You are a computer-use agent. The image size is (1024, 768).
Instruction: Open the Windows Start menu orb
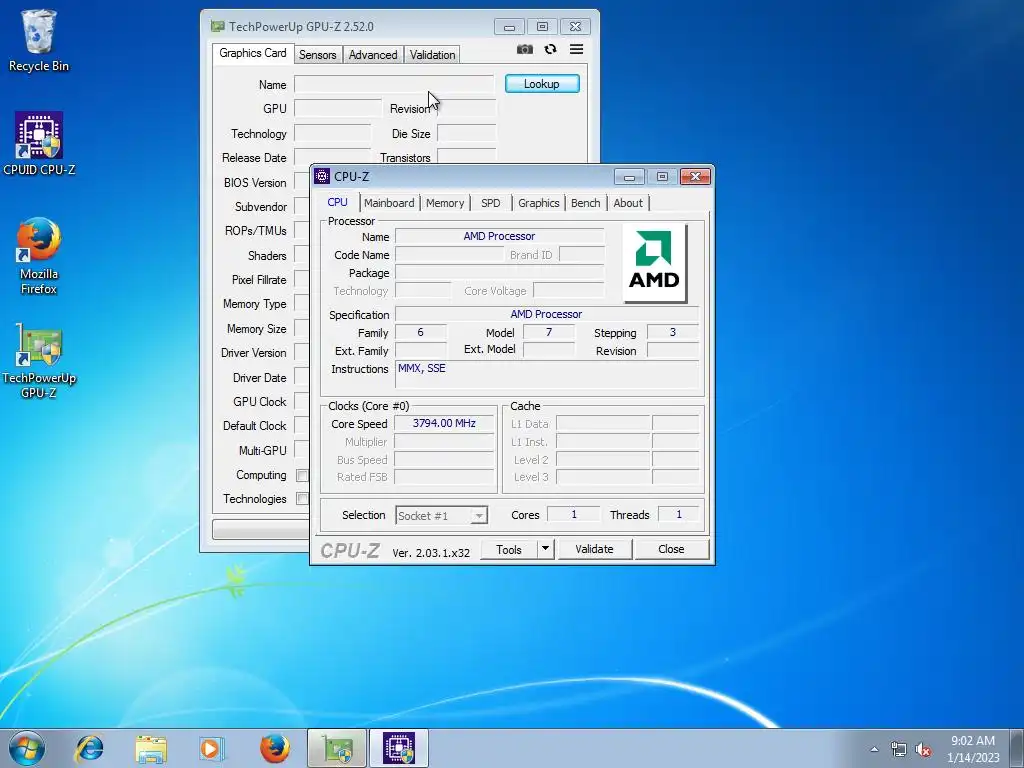27,748
